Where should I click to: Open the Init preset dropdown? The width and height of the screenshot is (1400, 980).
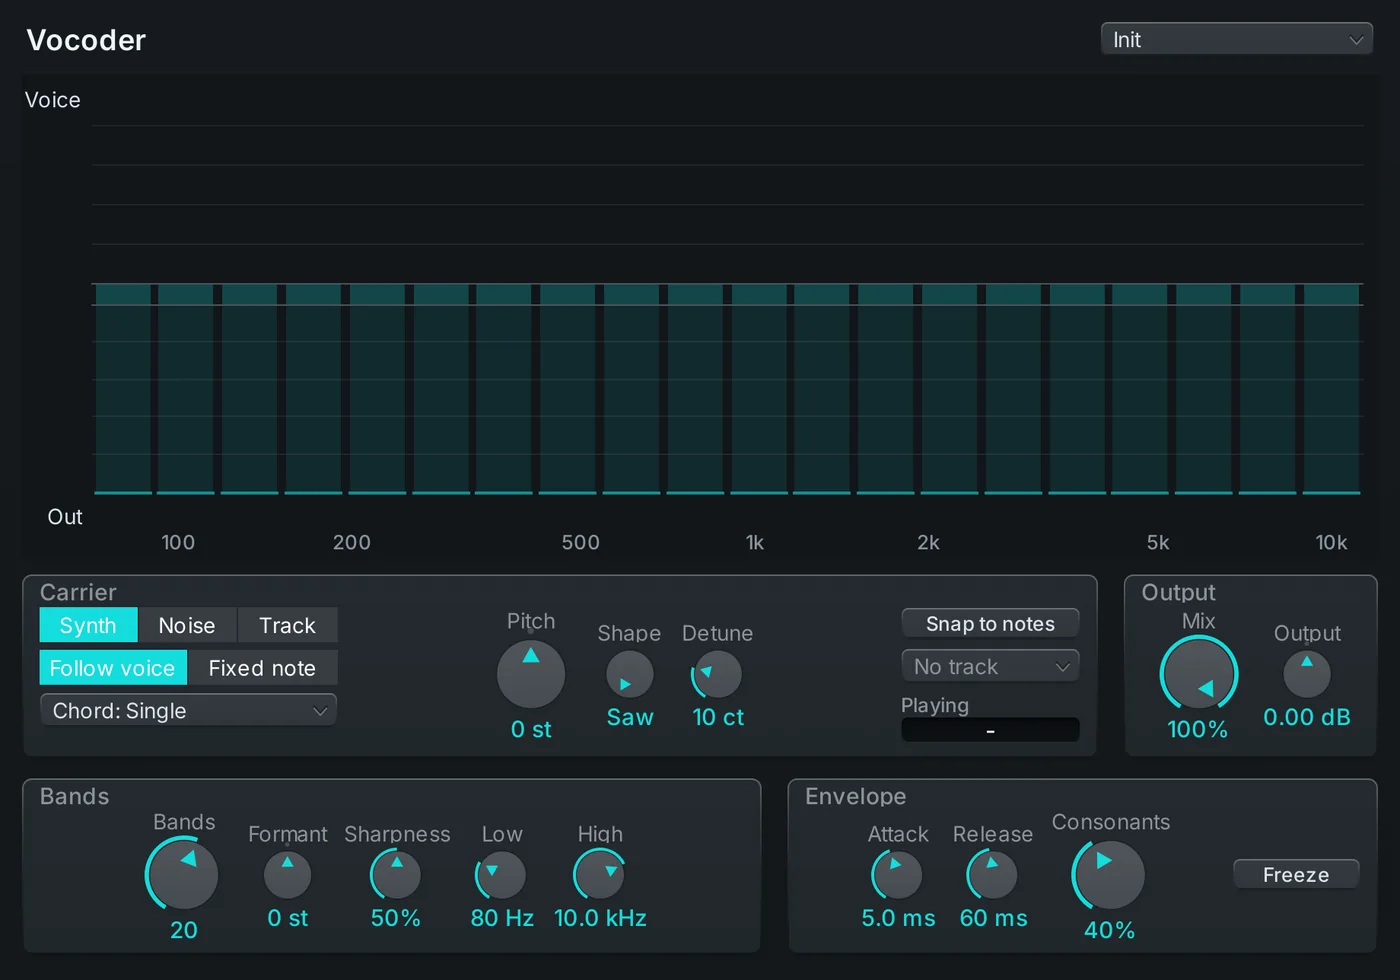1237,39
